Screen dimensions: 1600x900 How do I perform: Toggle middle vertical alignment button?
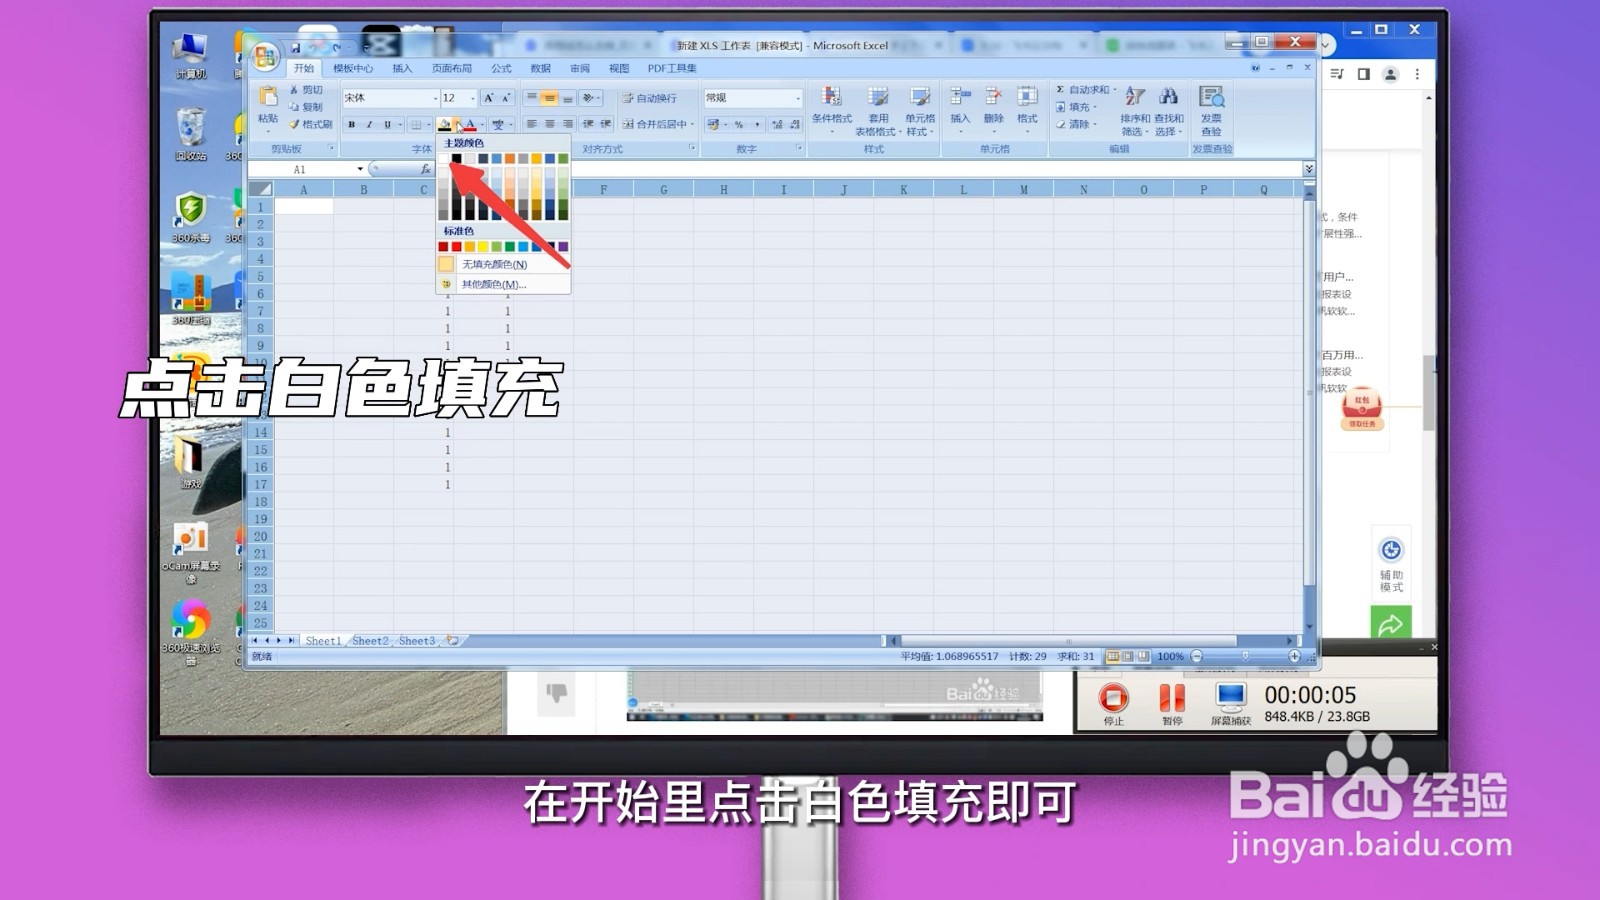549,98
